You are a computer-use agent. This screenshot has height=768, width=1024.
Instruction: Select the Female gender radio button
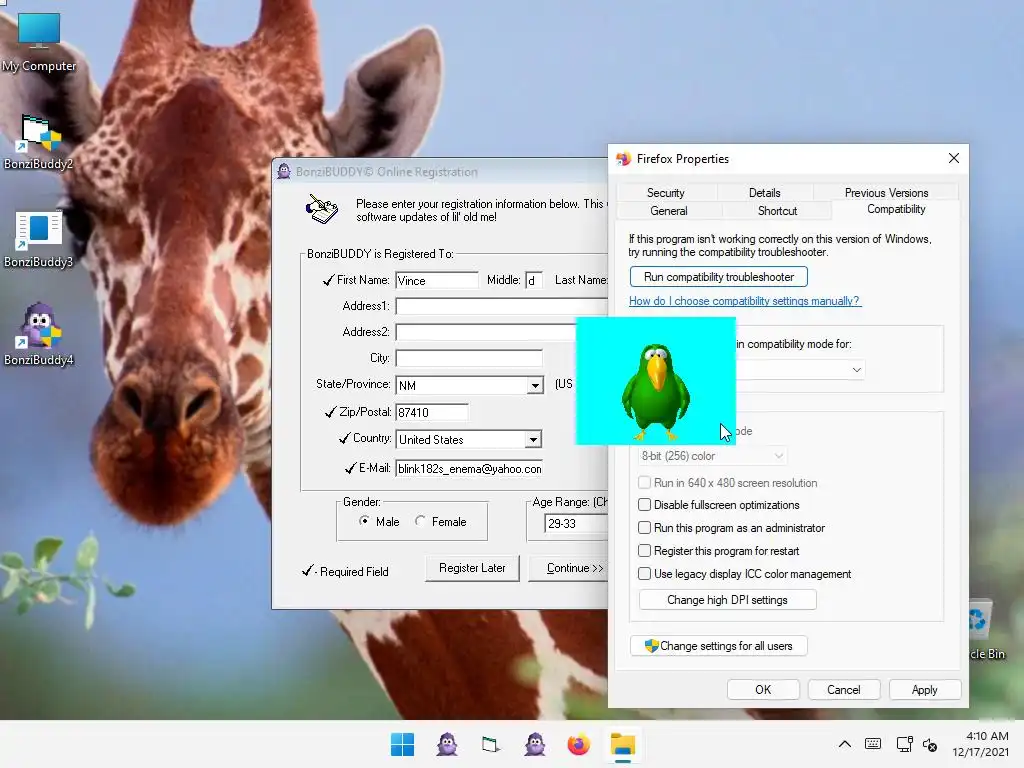point(420,521)
